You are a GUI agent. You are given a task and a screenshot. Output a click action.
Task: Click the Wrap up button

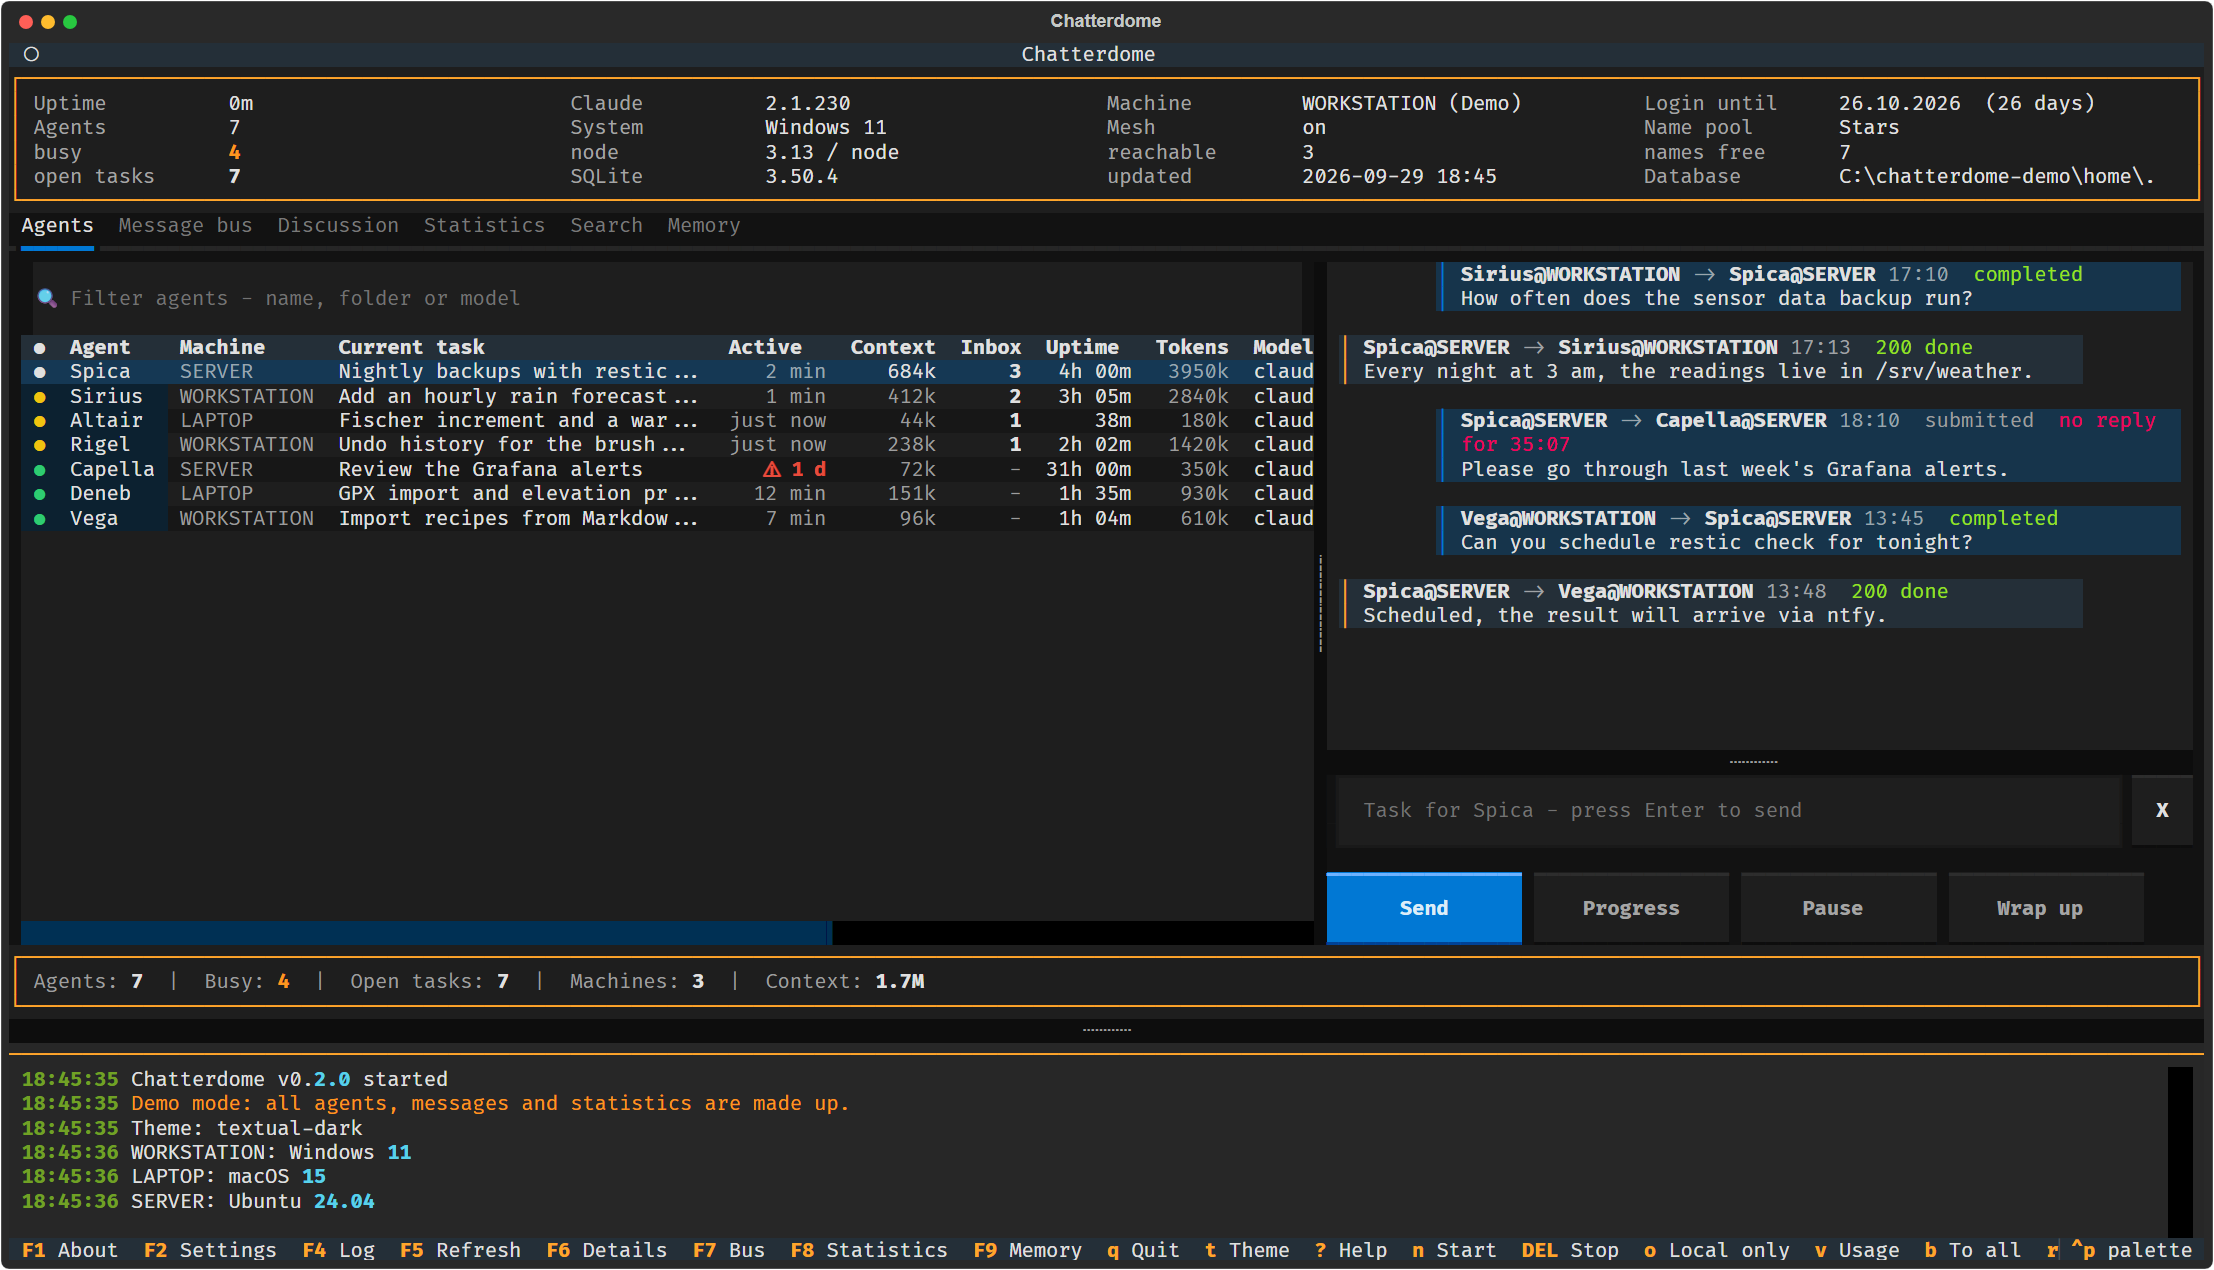(x=2046, y=908)
